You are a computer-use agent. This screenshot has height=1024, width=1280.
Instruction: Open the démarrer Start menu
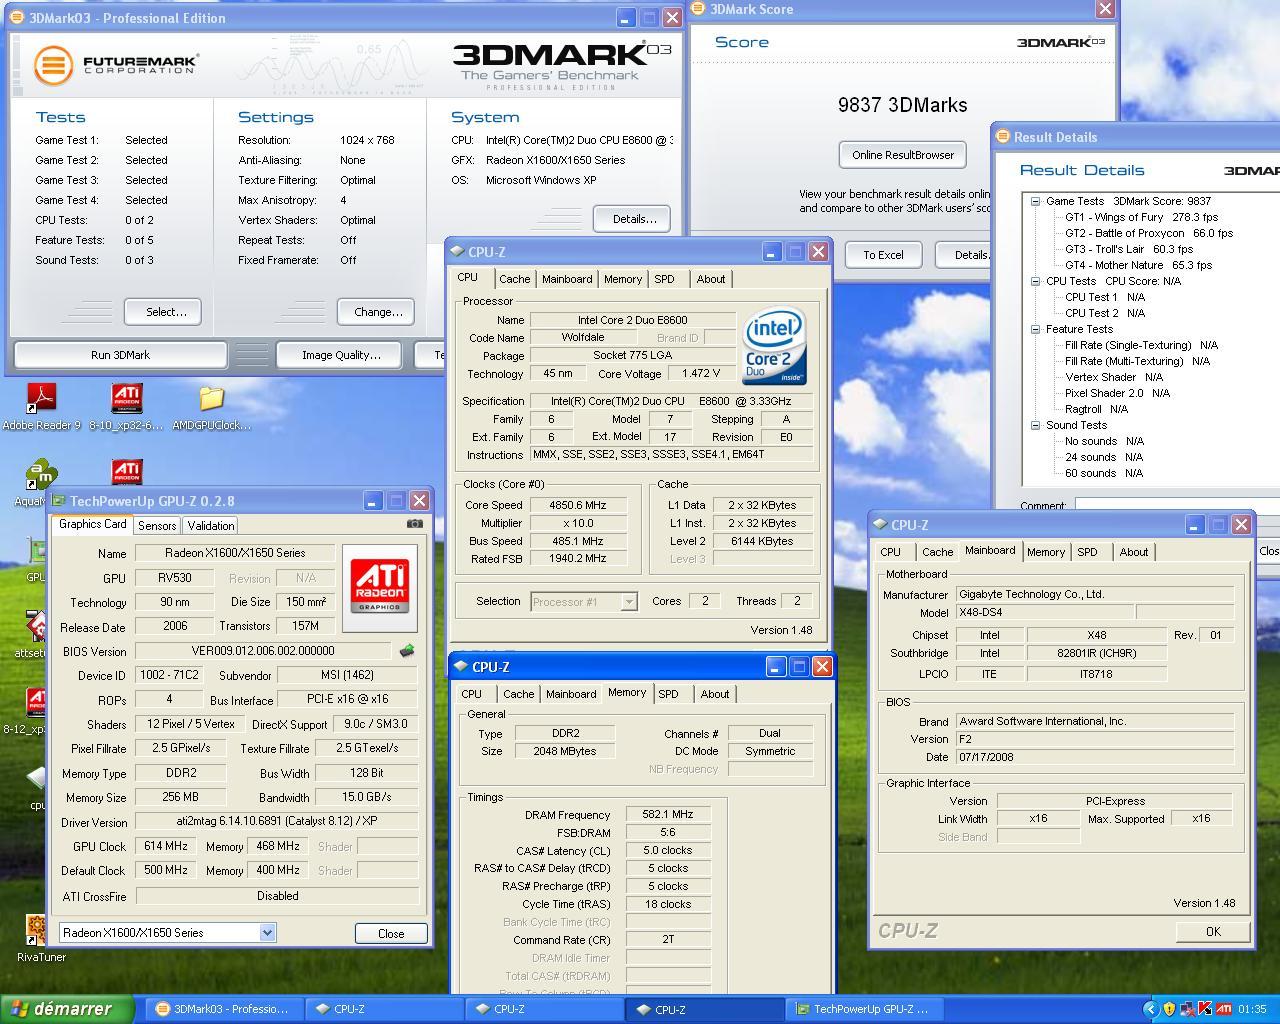(66, 1009)
